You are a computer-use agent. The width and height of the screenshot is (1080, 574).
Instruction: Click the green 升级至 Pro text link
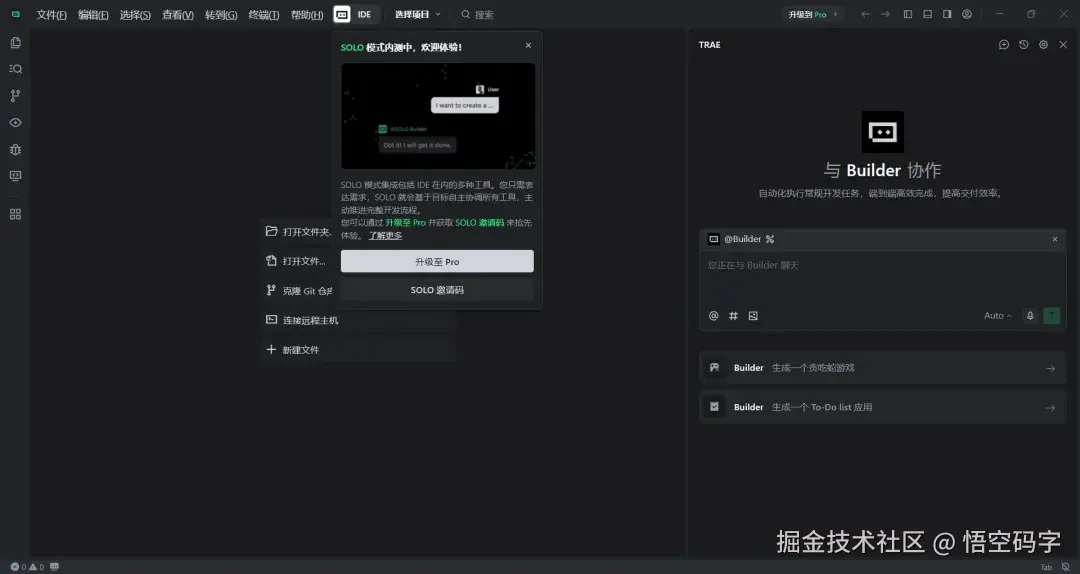pyautogui.click(x=406, y=223)
